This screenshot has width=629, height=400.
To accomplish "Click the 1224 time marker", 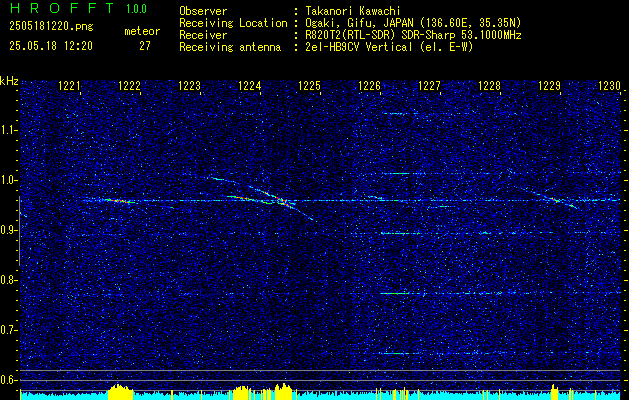I will pyautogui.click(x=250, y=86).
